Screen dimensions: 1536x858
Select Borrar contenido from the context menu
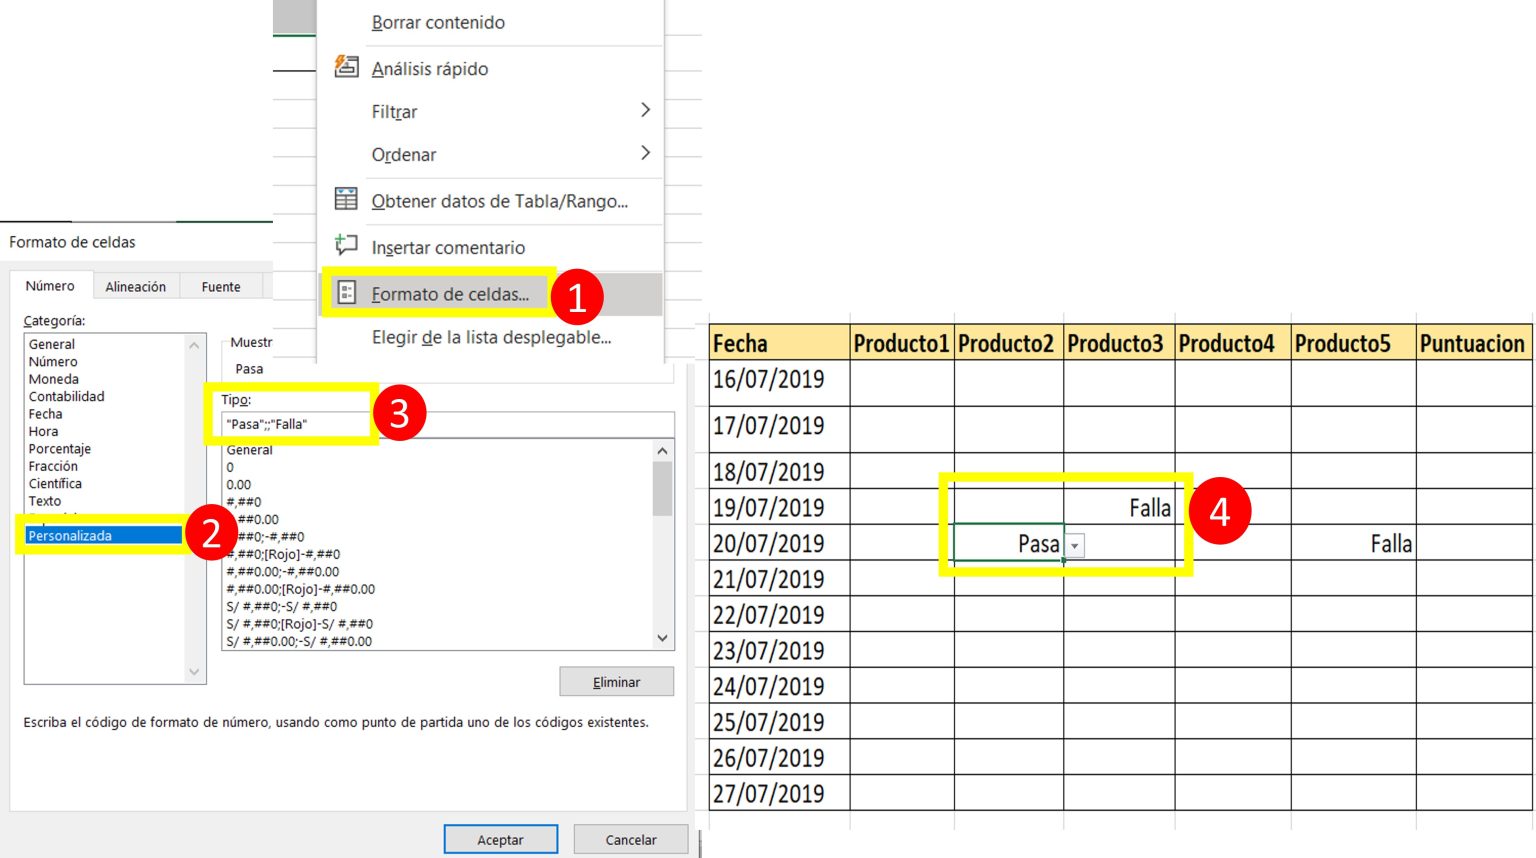pyautogui.click(x=437, y=21)
